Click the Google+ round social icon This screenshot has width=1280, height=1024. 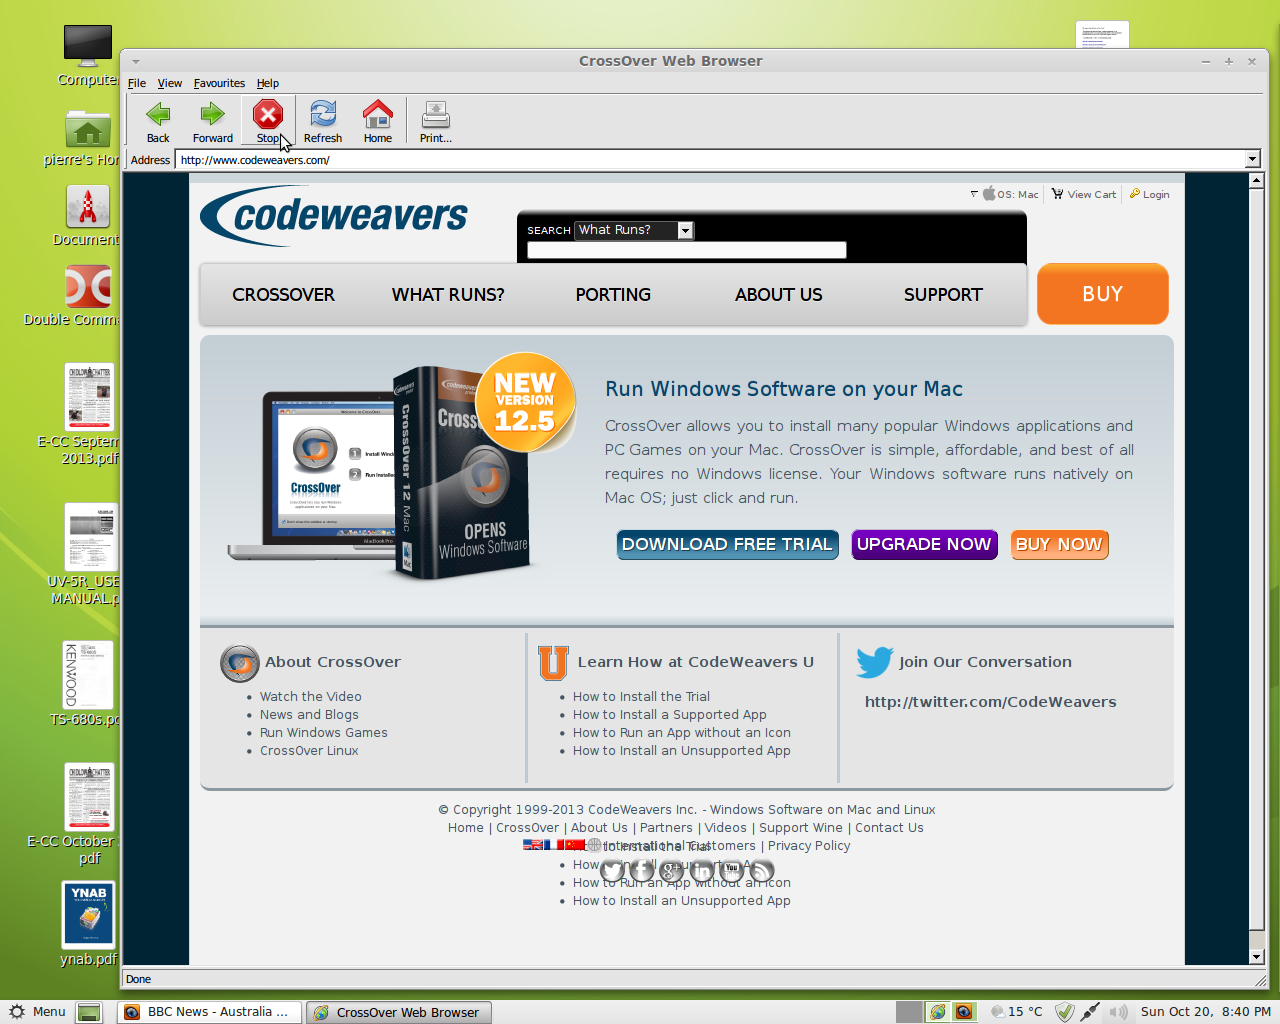coord(672,871)
